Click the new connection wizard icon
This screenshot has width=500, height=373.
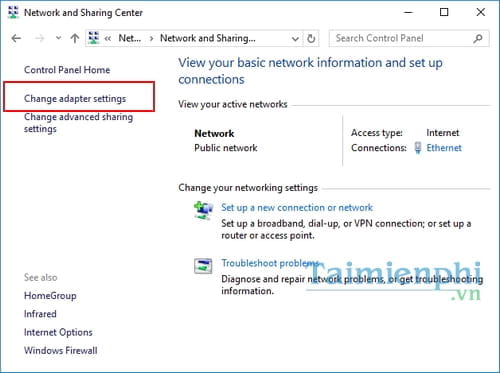pyautogui.click(x=203, y=210)
